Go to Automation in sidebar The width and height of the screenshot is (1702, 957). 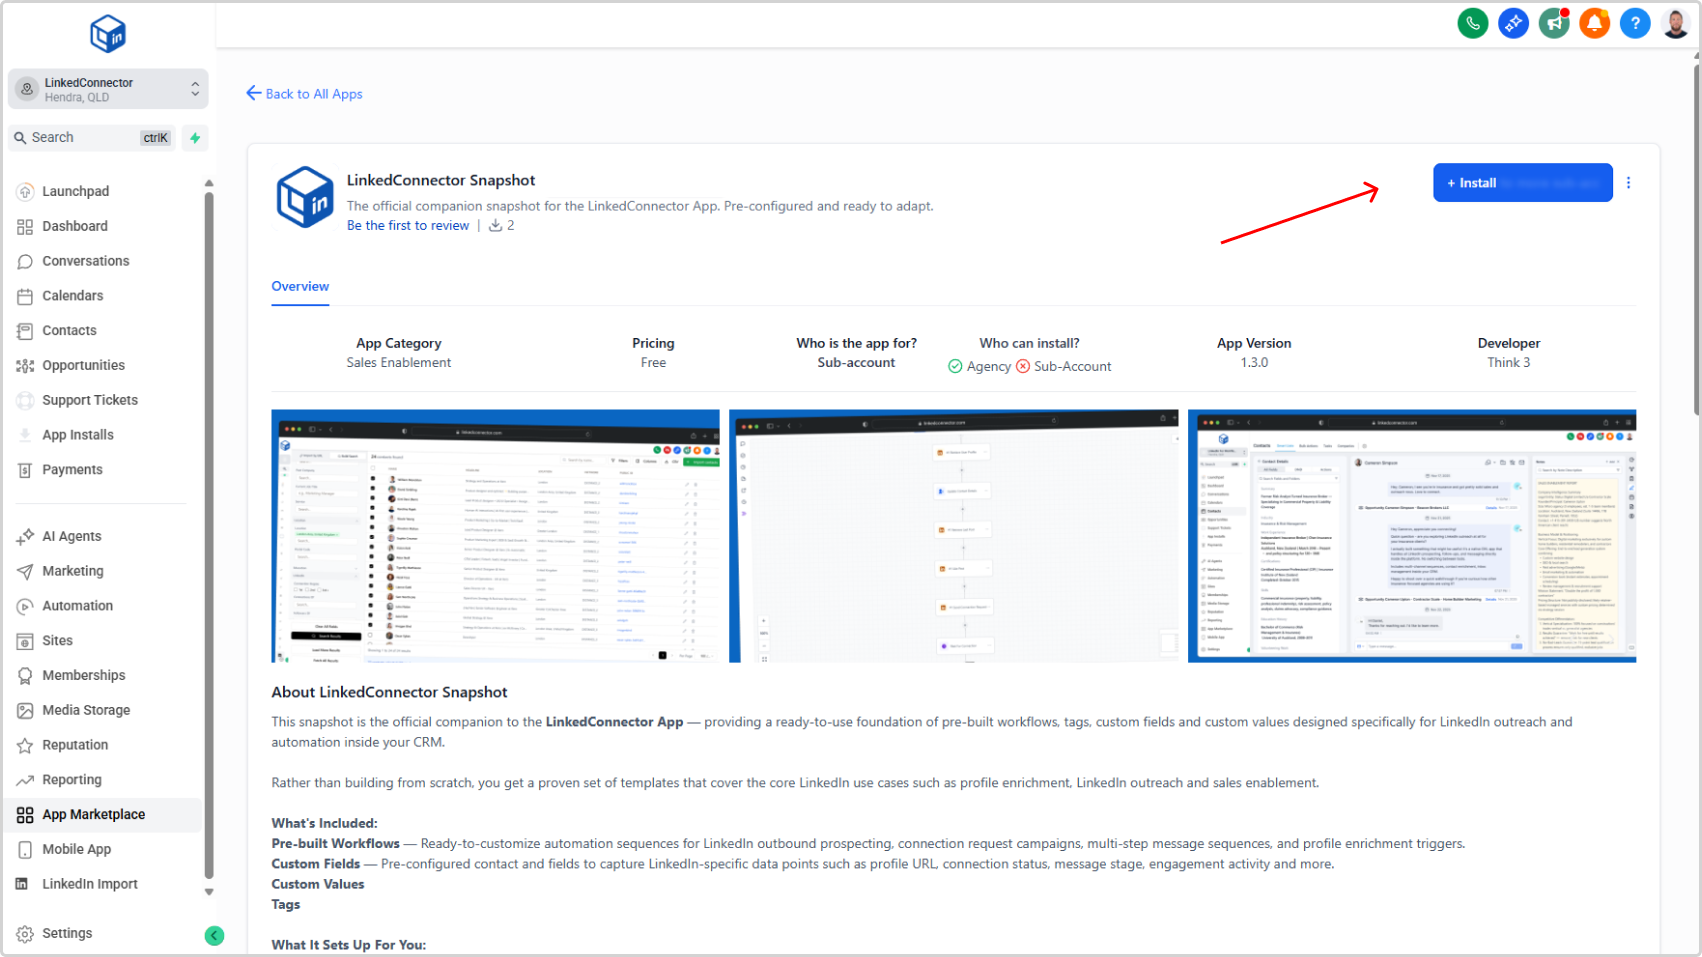tap(77, 606)
